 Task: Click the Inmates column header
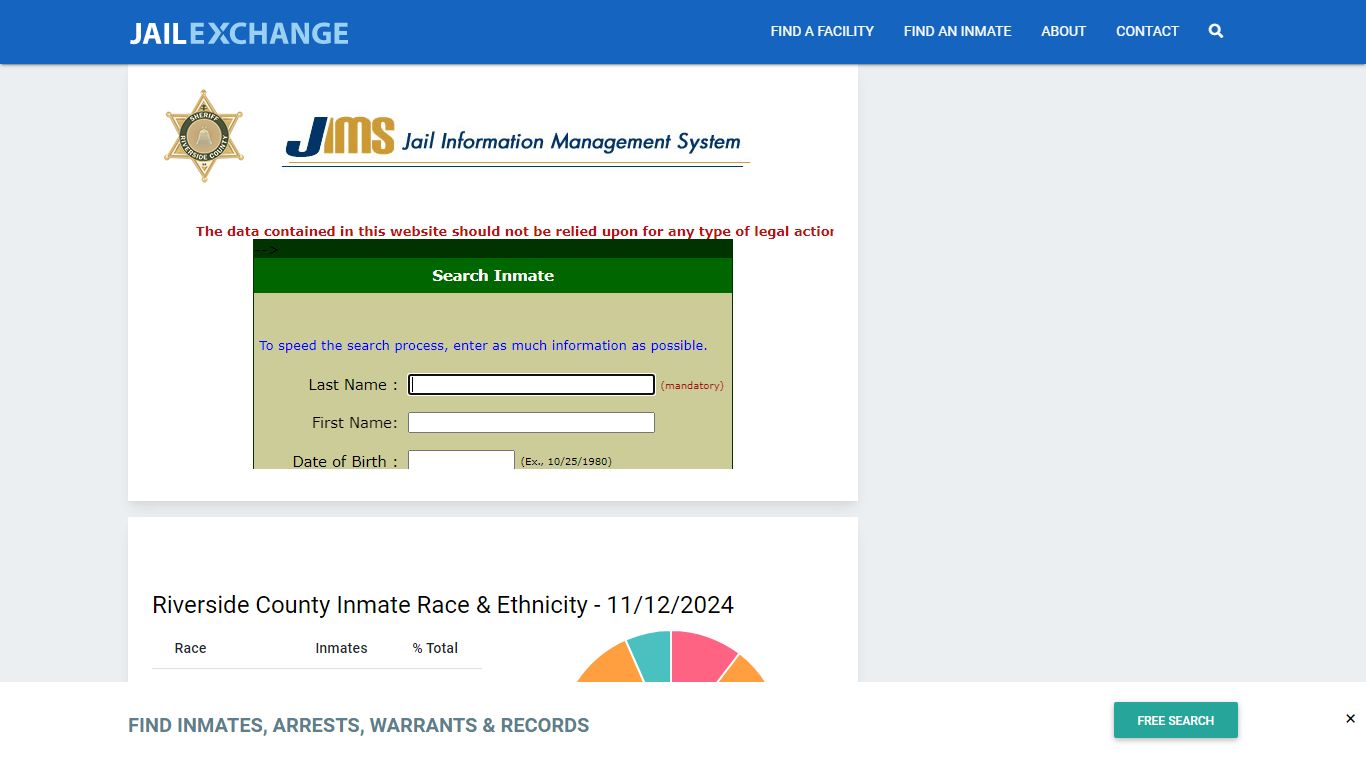click(x=341, y=648)
